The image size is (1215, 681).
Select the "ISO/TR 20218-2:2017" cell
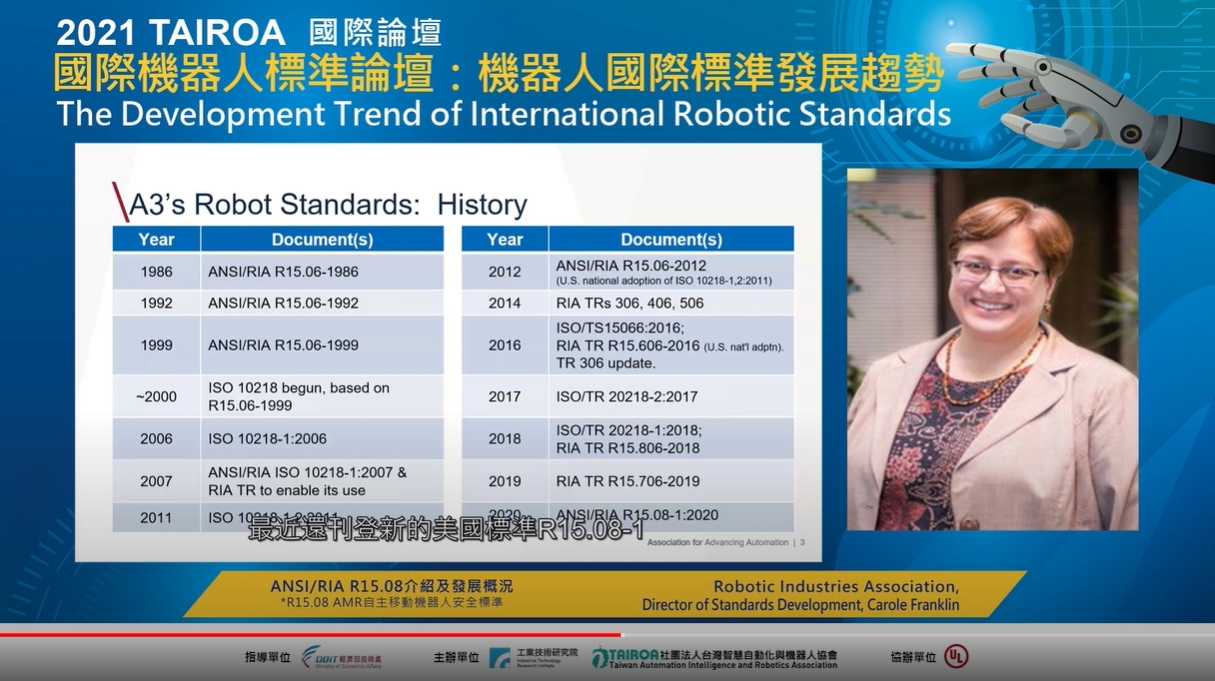tap(671, 396)
